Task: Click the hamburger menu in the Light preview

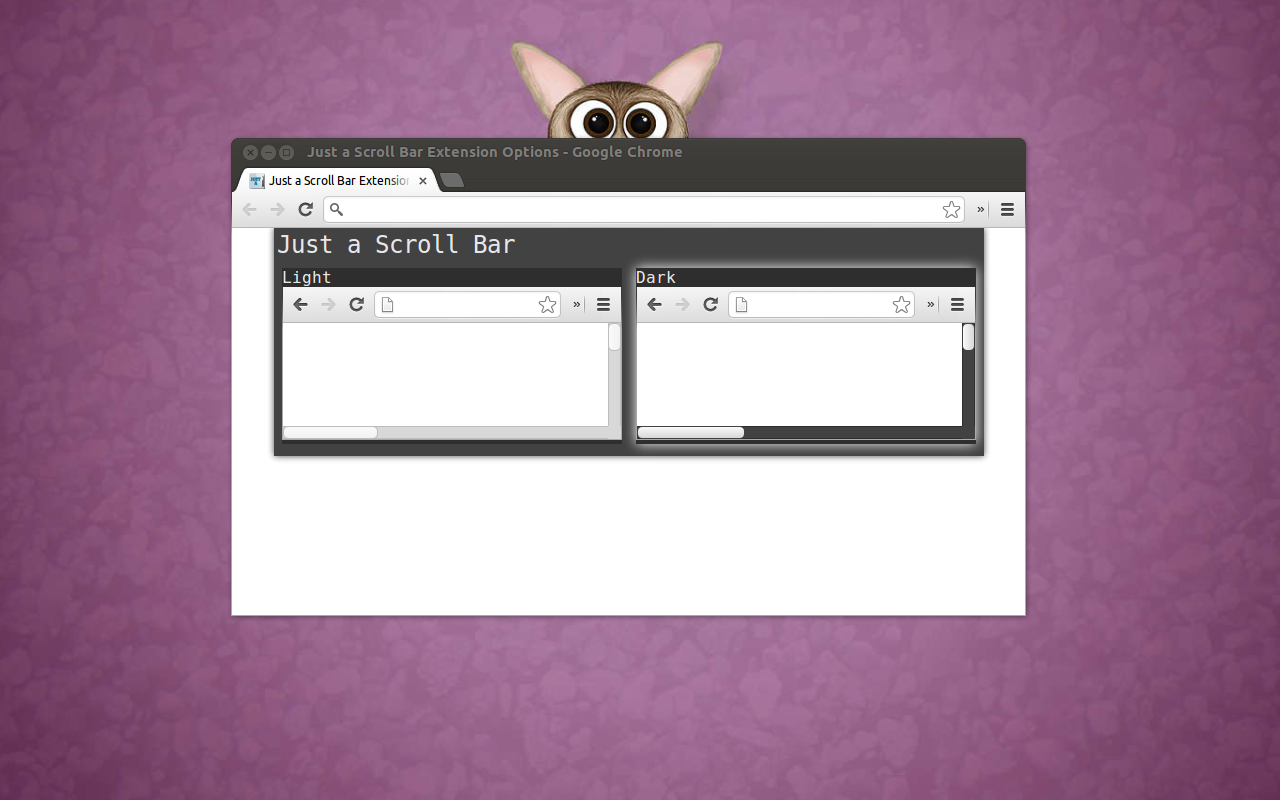Action: click(x=603, y=305)
